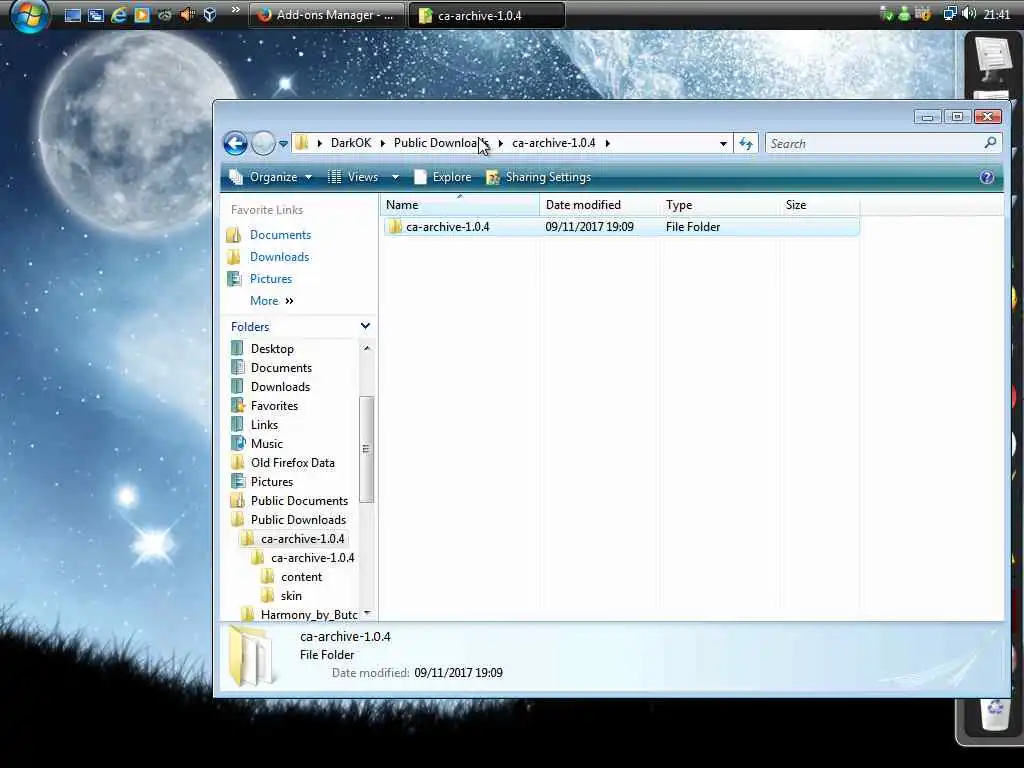This screenshot has height=768, width=1024.
Task: Select Pictures in the Folders tree
Action: tap(272, 481)
